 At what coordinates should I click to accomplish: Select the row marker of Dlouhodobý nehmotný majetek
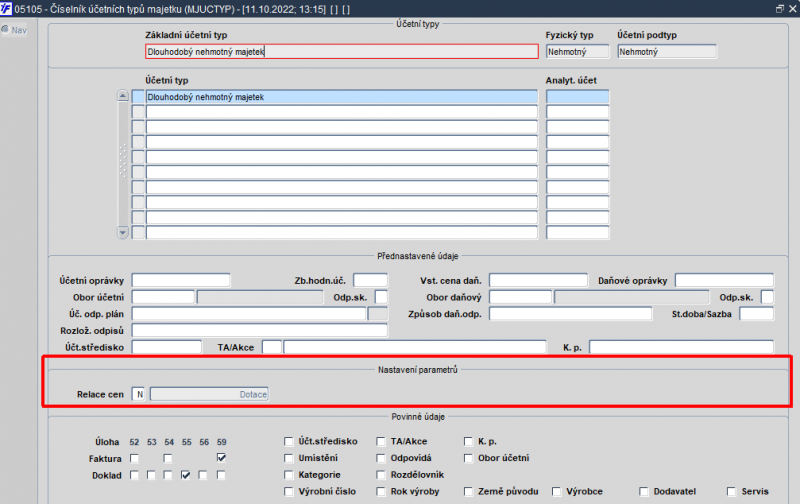point(139,97)
